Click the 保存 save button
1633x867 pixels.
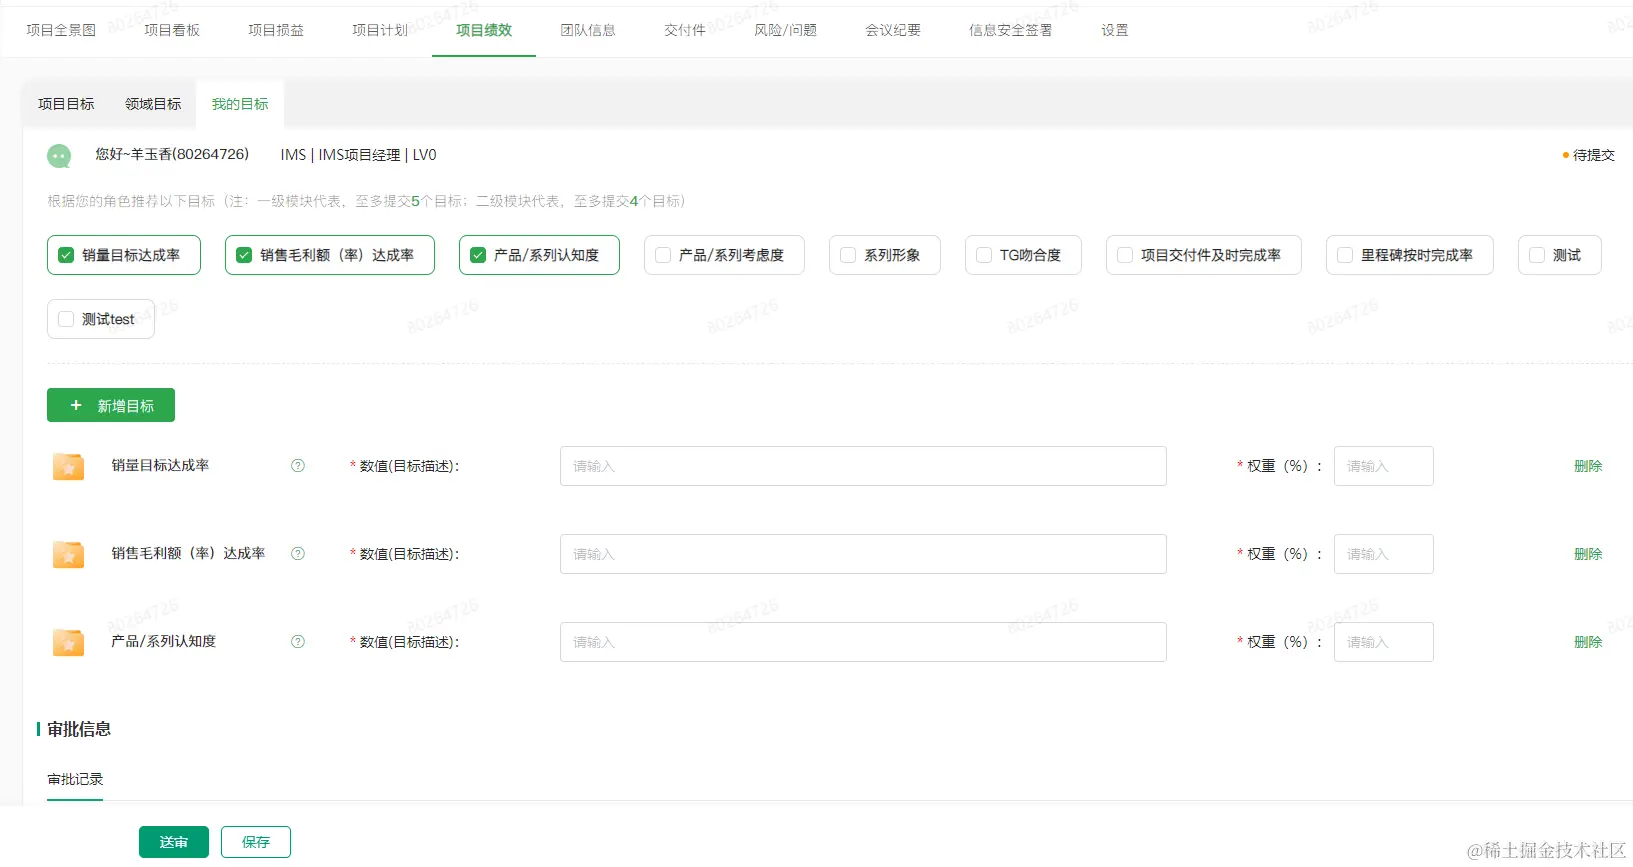[256, 842]
